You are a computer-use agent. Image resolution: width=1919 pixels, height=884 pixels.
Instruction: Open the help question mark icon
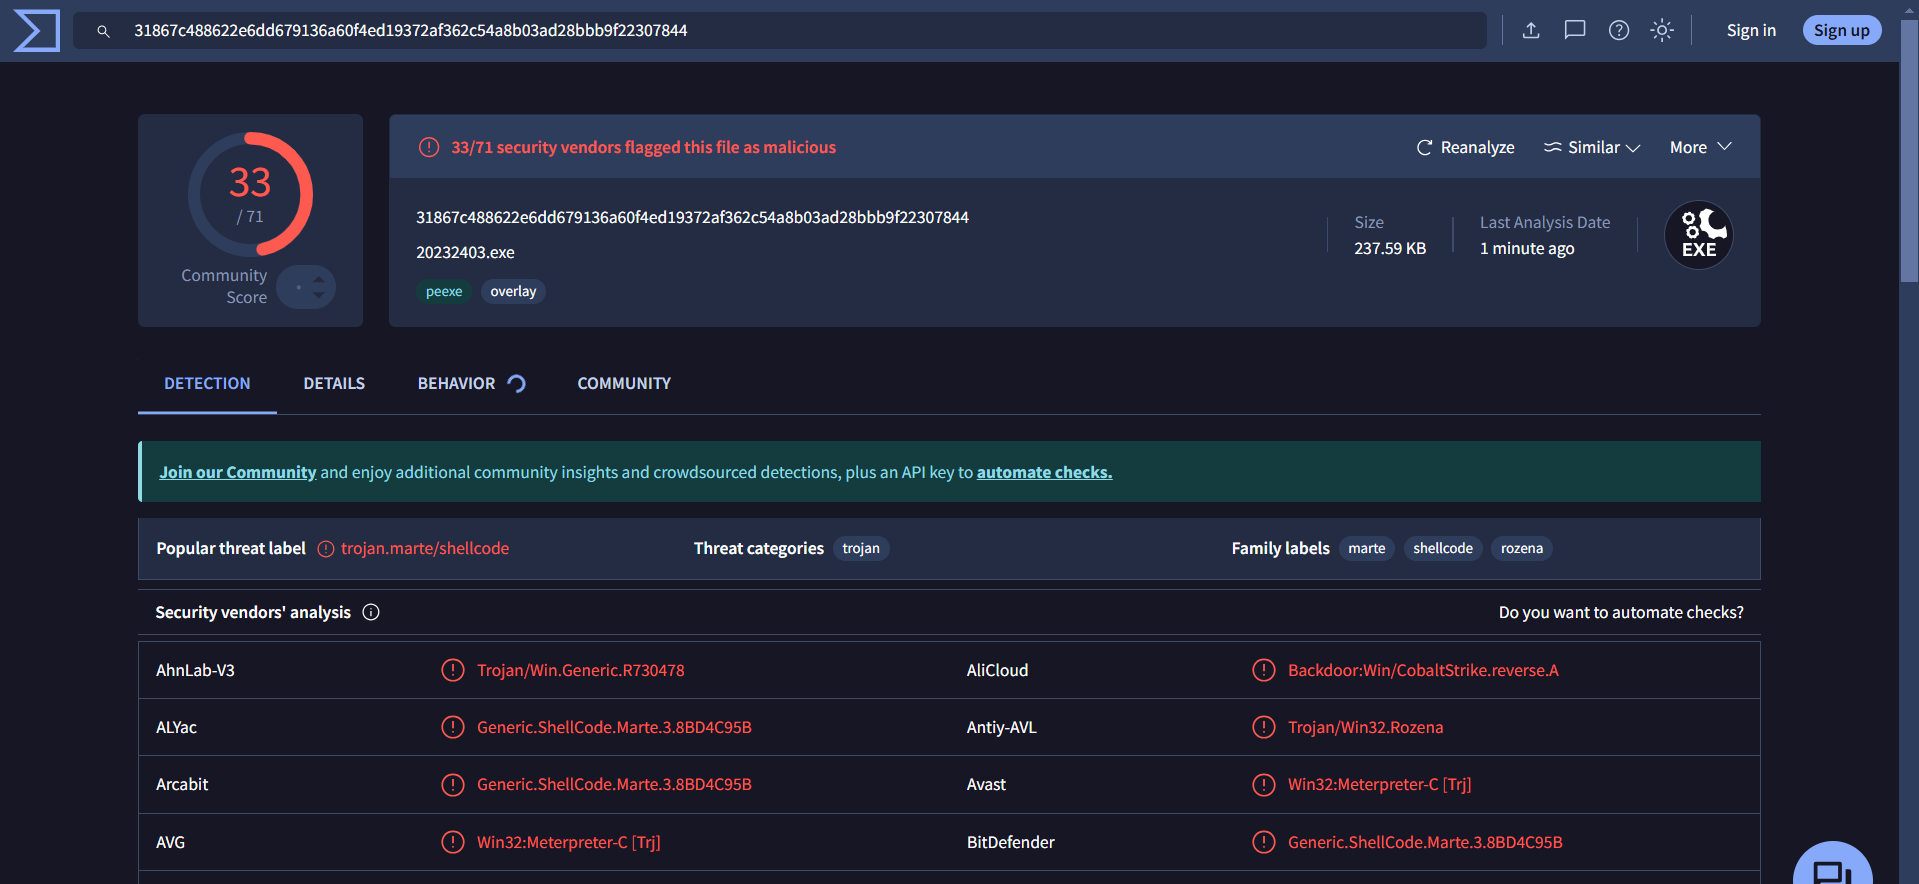[x=1619, y=30]
